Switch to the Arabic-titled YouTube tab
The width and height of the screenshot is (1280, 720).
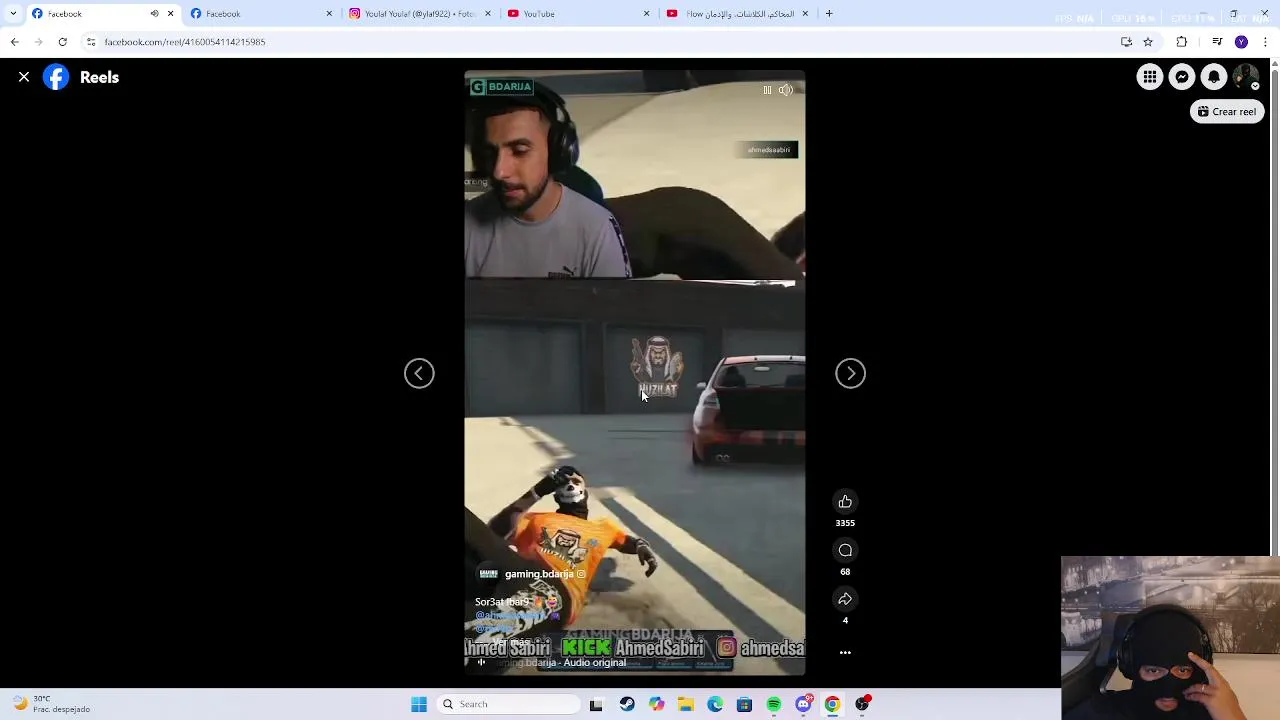click(736, 14)
